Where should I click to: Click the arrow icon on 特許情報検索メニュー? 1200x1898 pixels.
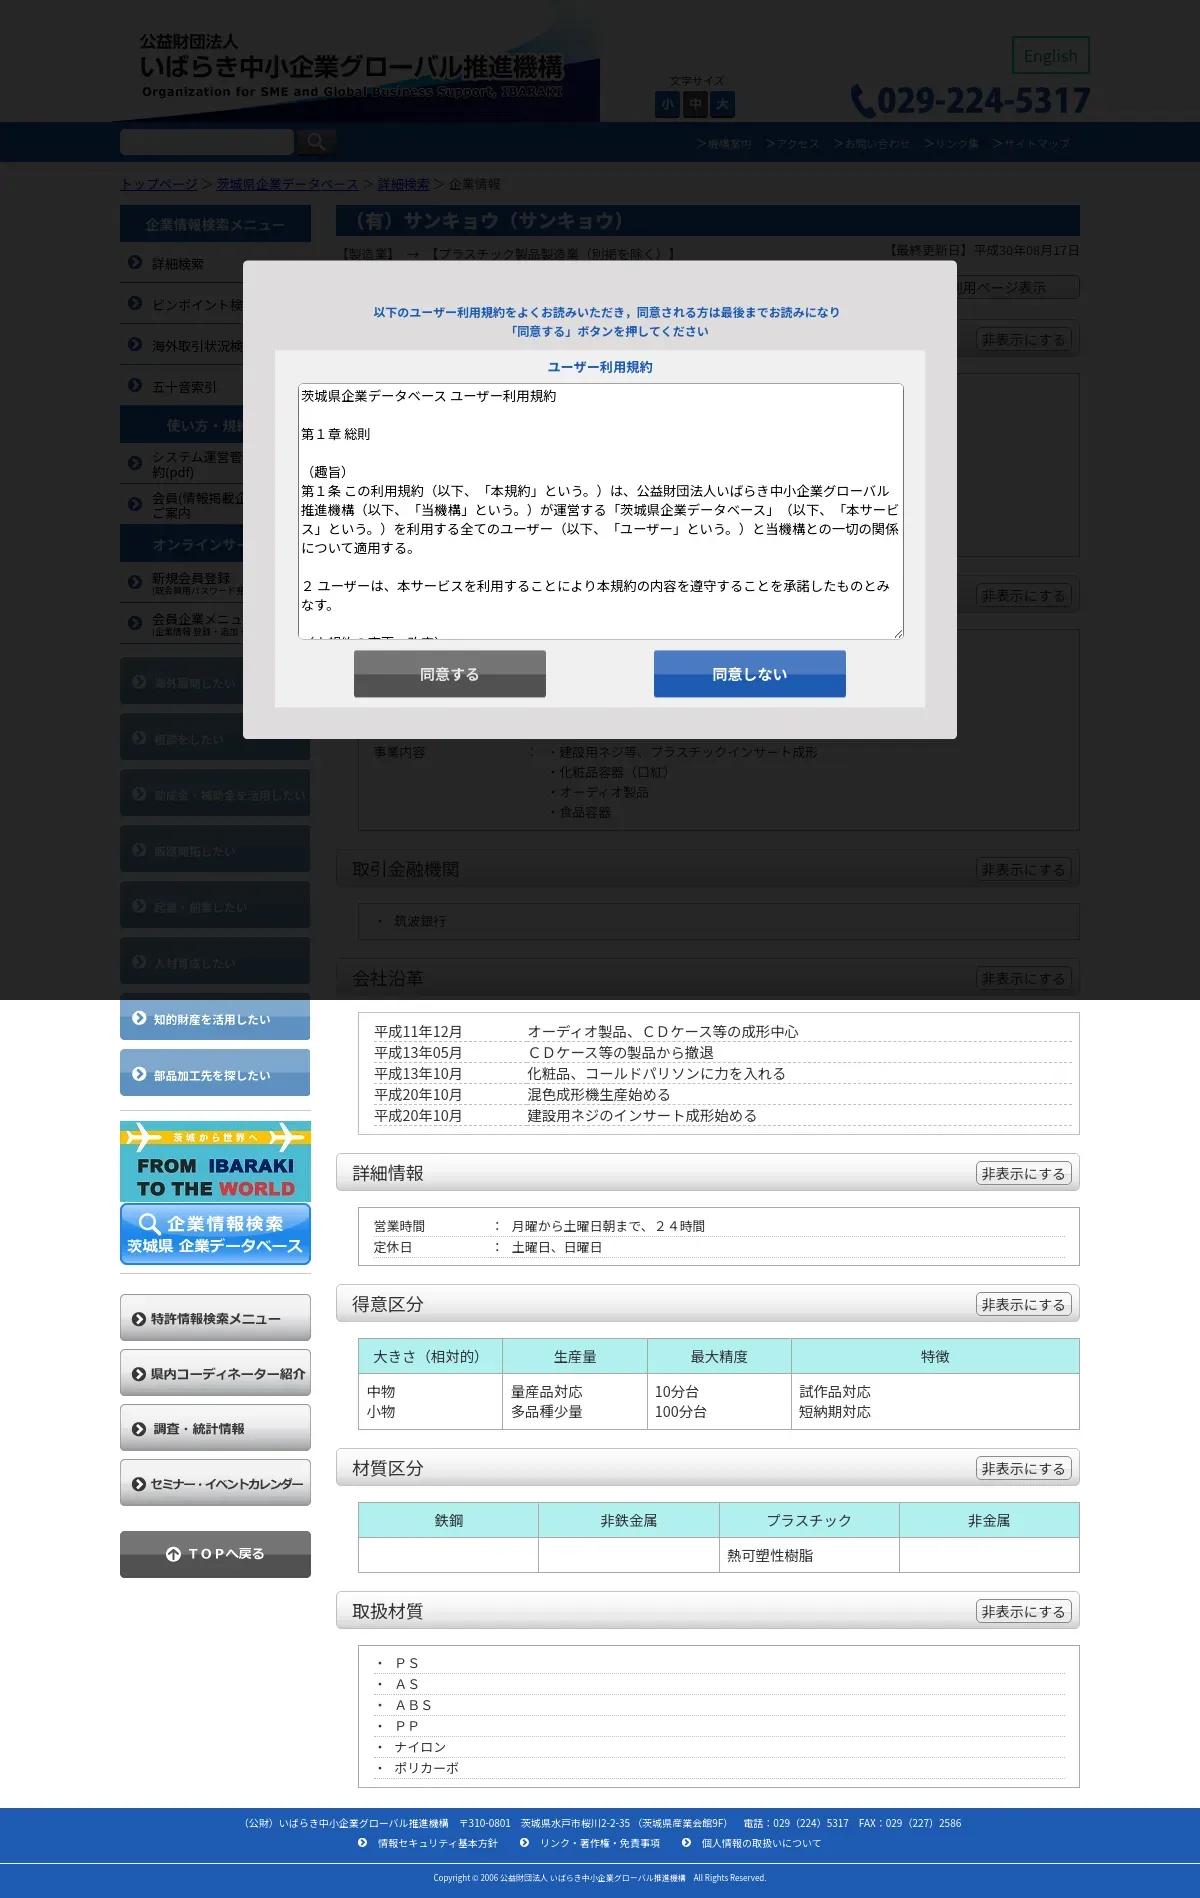[139, 1319]
